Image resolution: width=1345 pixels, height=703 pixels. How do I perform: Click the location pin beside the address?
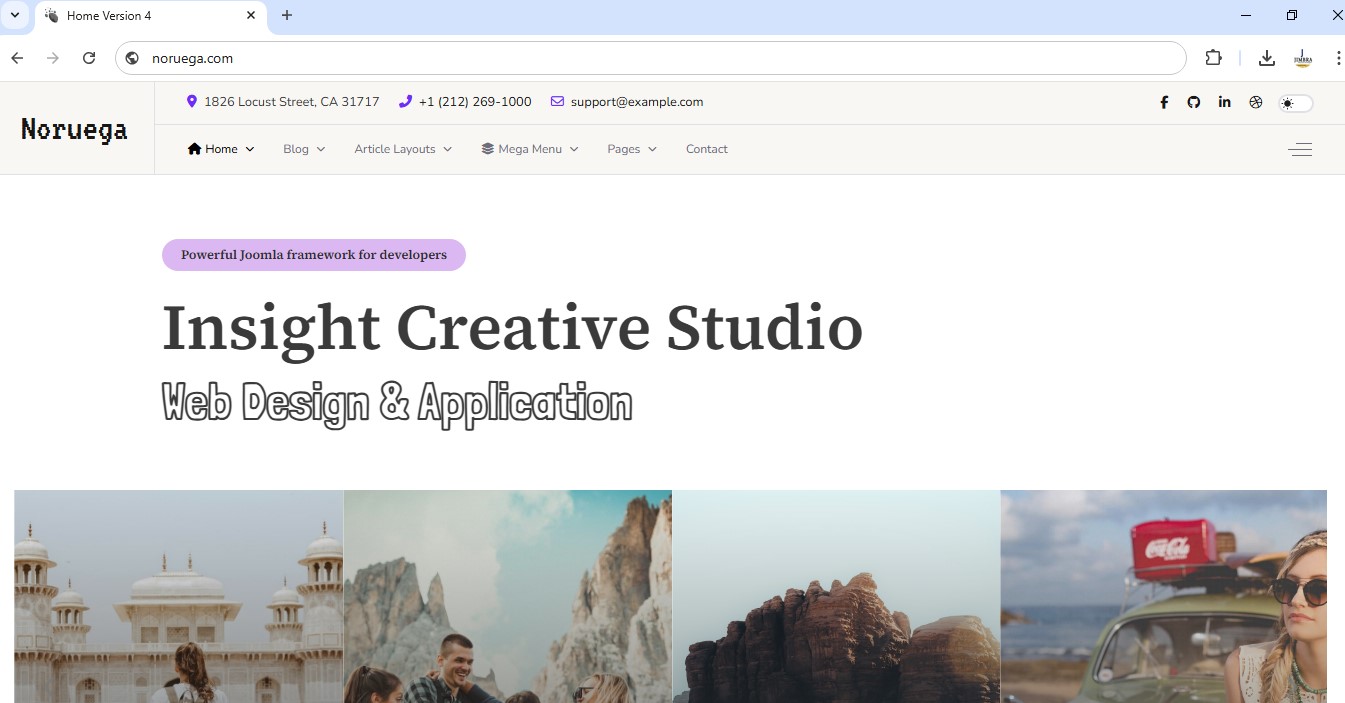tap(192, 101)
